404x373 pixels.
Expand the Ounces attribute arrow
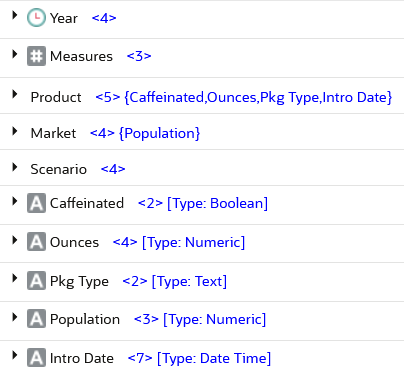pyautogui.click(x=14, y=240)
